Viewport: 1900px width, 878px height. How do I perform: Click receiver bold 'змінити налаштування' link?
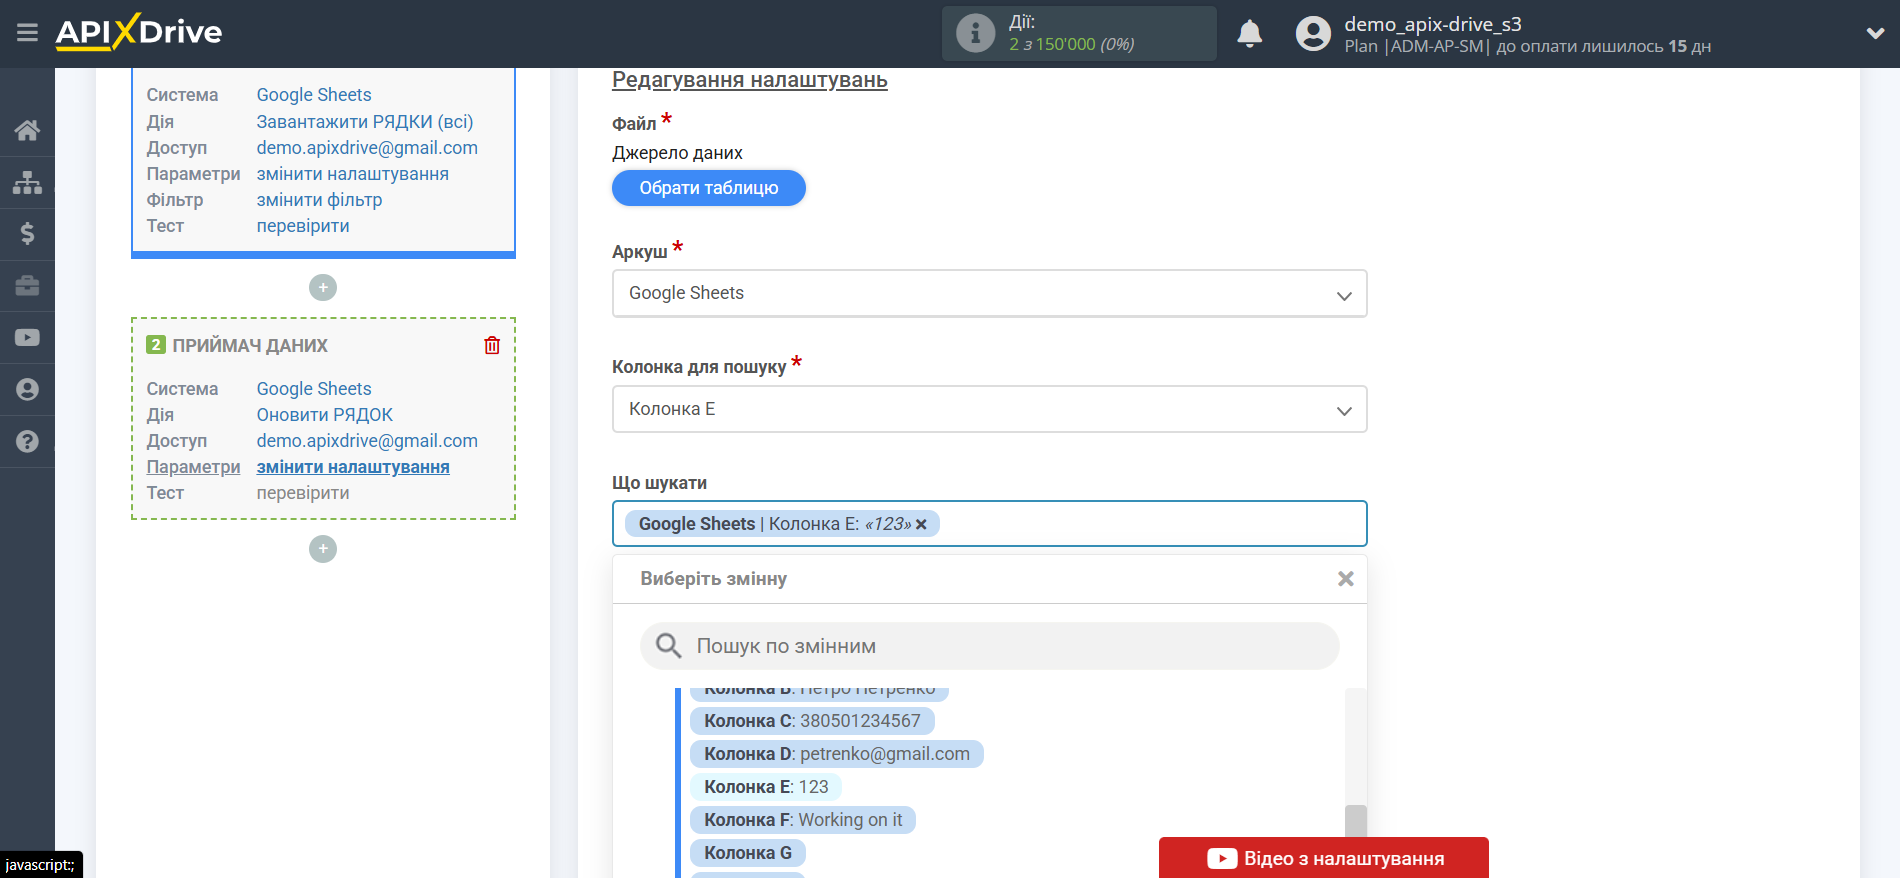pyautogui.click(x=353, y=467)
